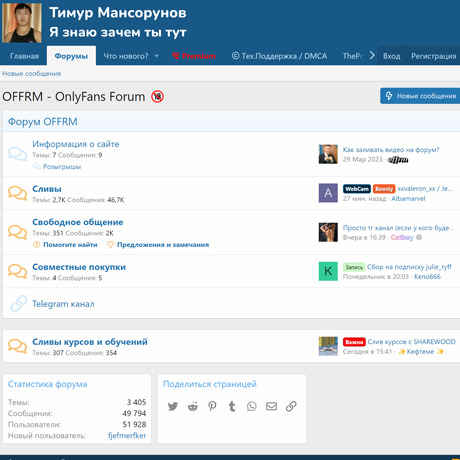
Task: Open the Telegram канал link
Action: [63, 304]
